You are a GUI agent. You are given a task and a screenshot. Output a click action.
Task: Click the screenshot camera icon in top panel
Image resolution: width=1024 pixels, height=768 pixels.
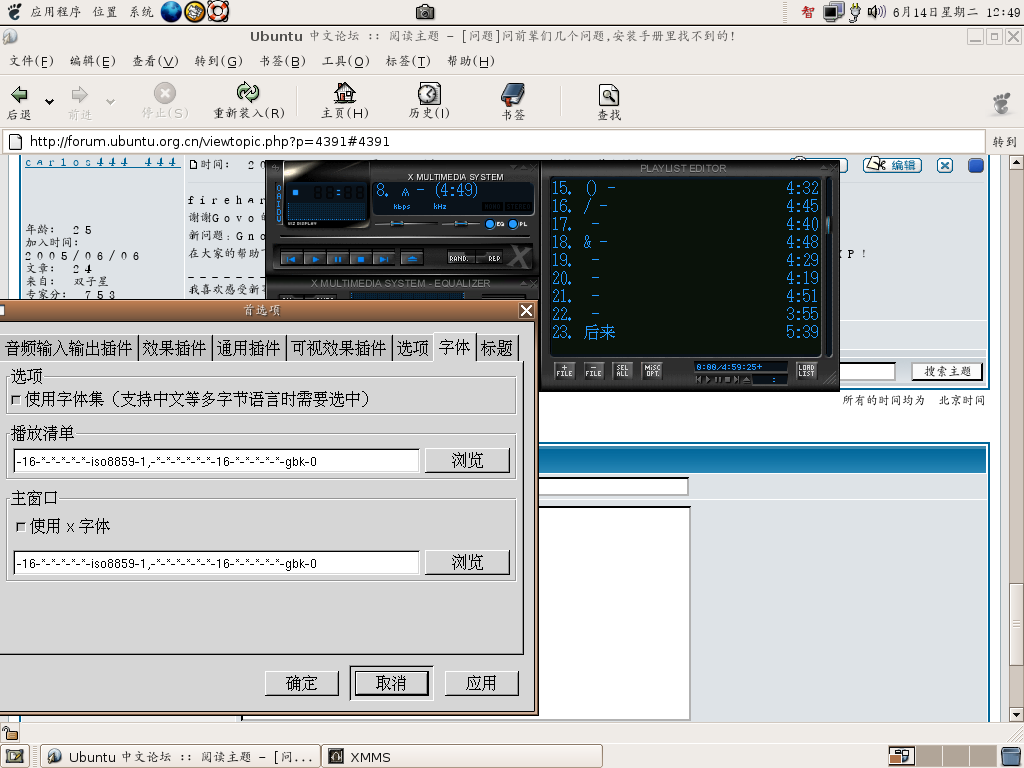click(x=425, y=12)
